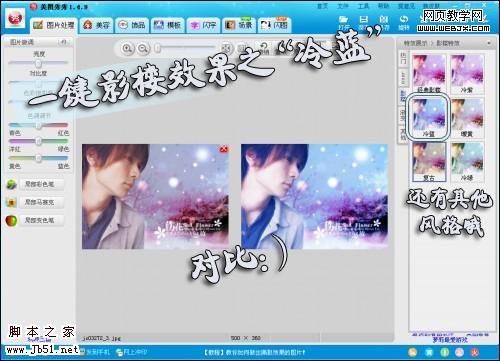500x361 pixels.
Task: Go to the 闪字 tab
Action: [x=203, y=25]
